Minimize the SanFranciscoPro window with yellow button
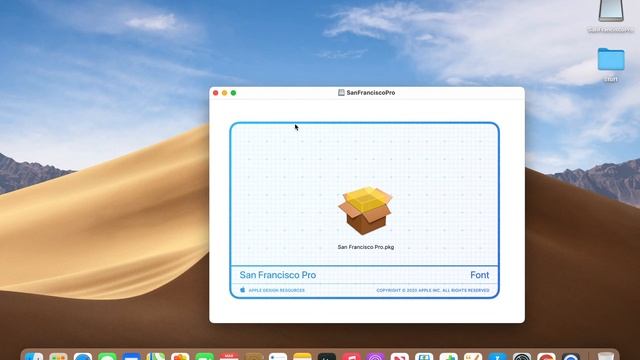 pyautogui.click(x=224, y=93)
